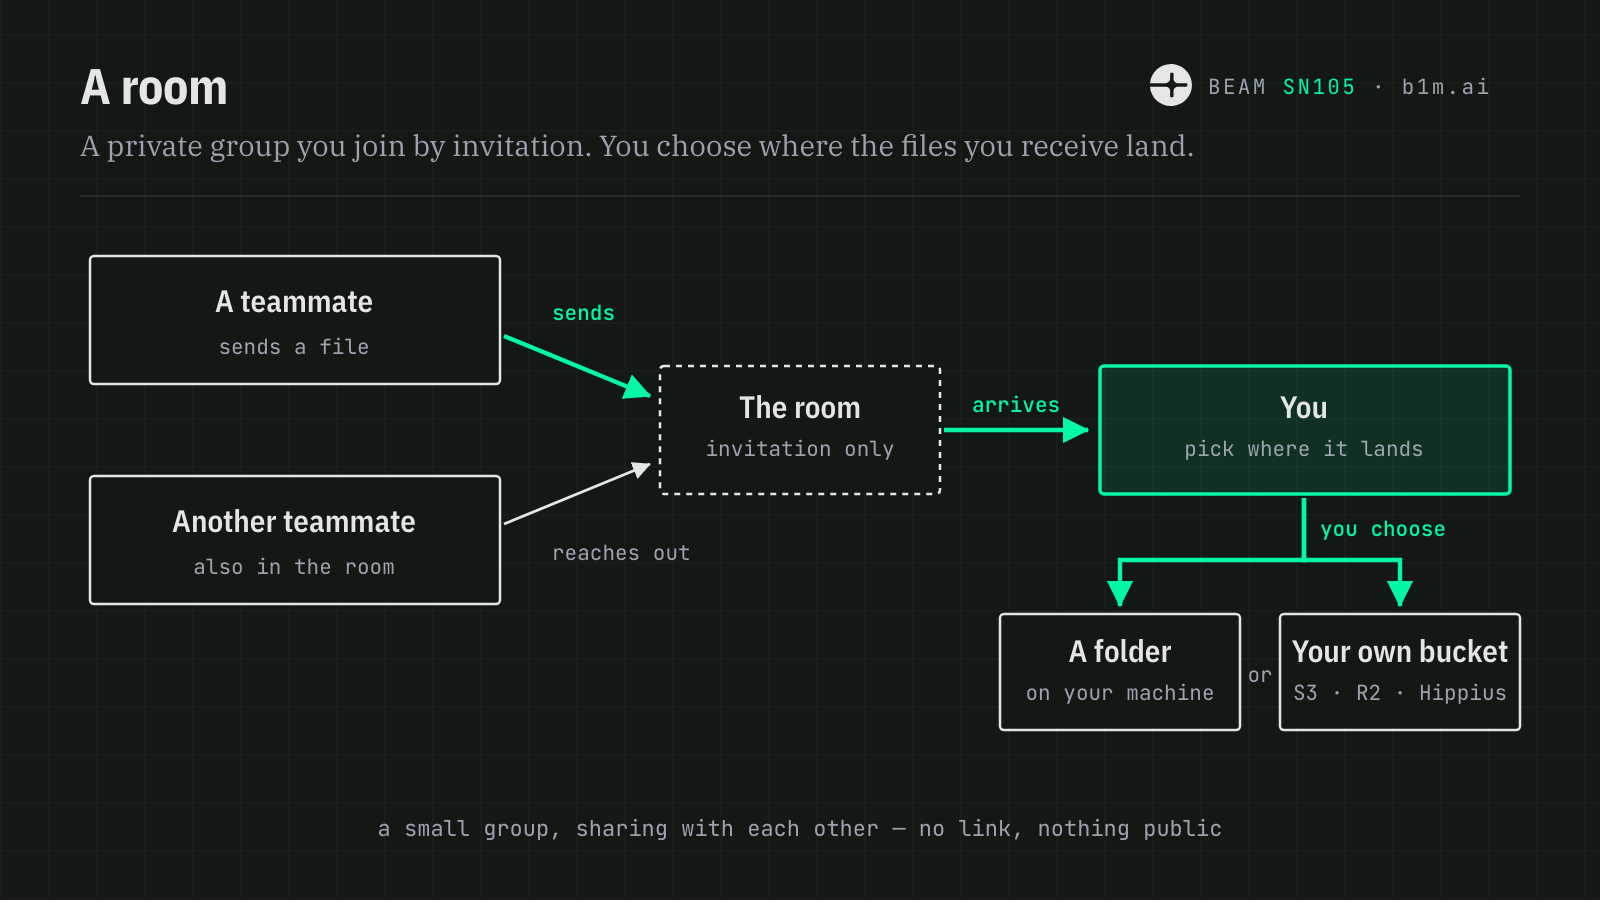Select the 'A teammate' box
The height and width of the screenshot is (900, 1600).
click(x=295, y=320)
